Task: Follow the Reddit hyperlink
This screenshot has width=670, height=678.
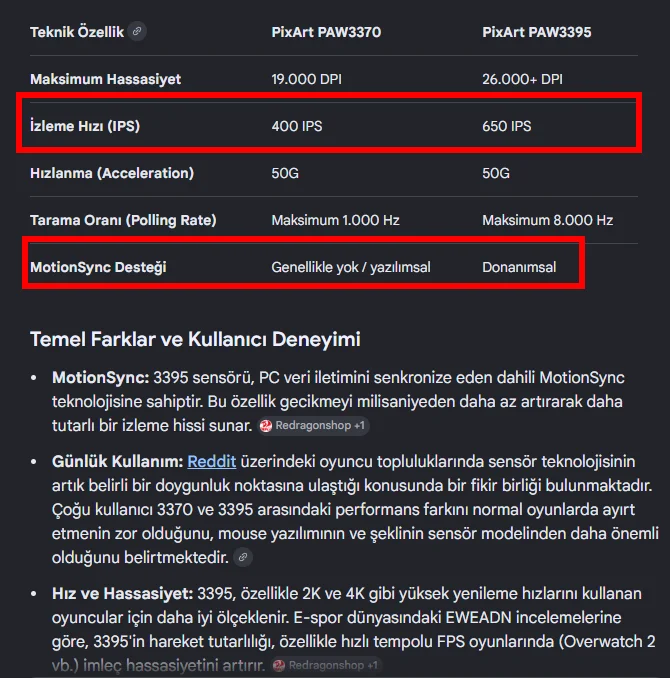Action: [x=212, y=461]
